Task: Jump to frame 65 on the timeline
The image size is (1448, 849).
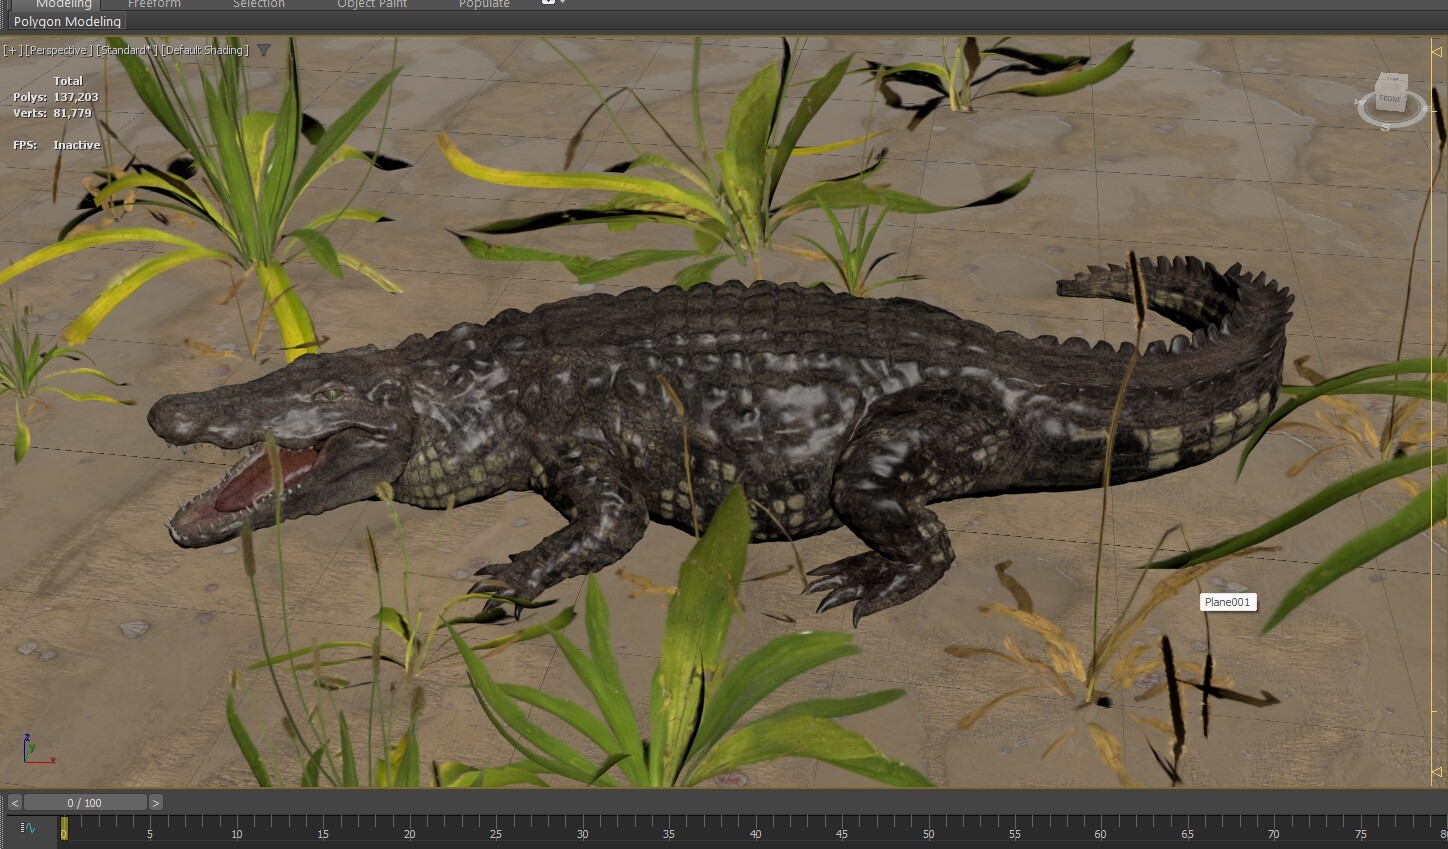Action: [1187, 833]
